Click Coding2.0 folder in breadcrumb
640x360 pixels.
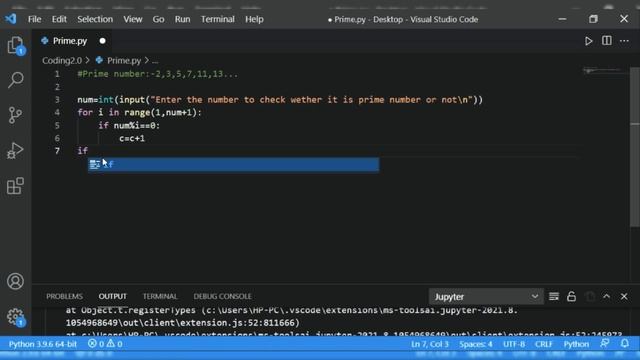tap(62, 60)
